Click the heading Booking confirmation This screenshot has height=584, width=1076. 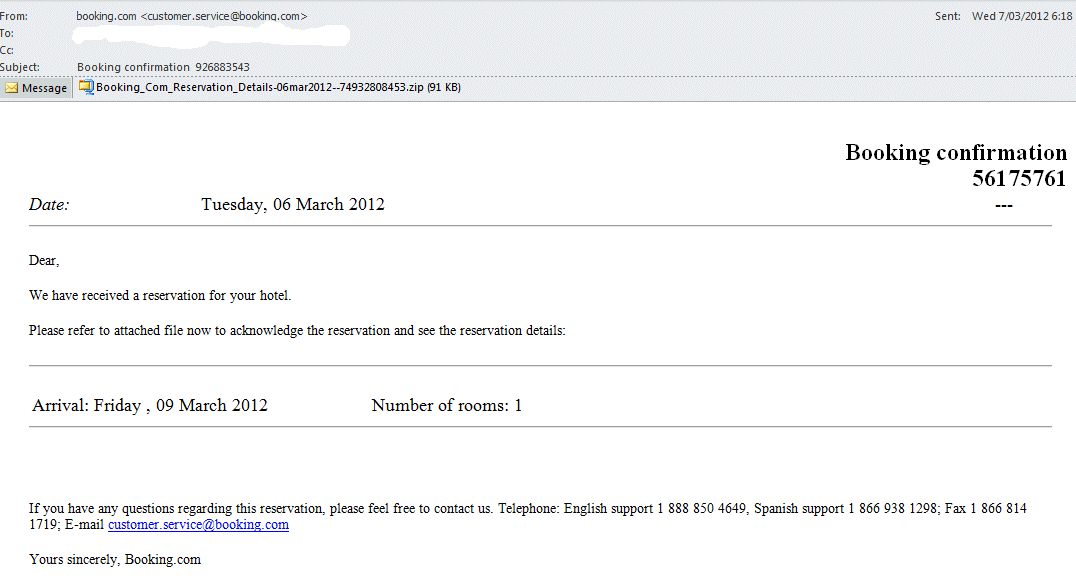(956, 152)
